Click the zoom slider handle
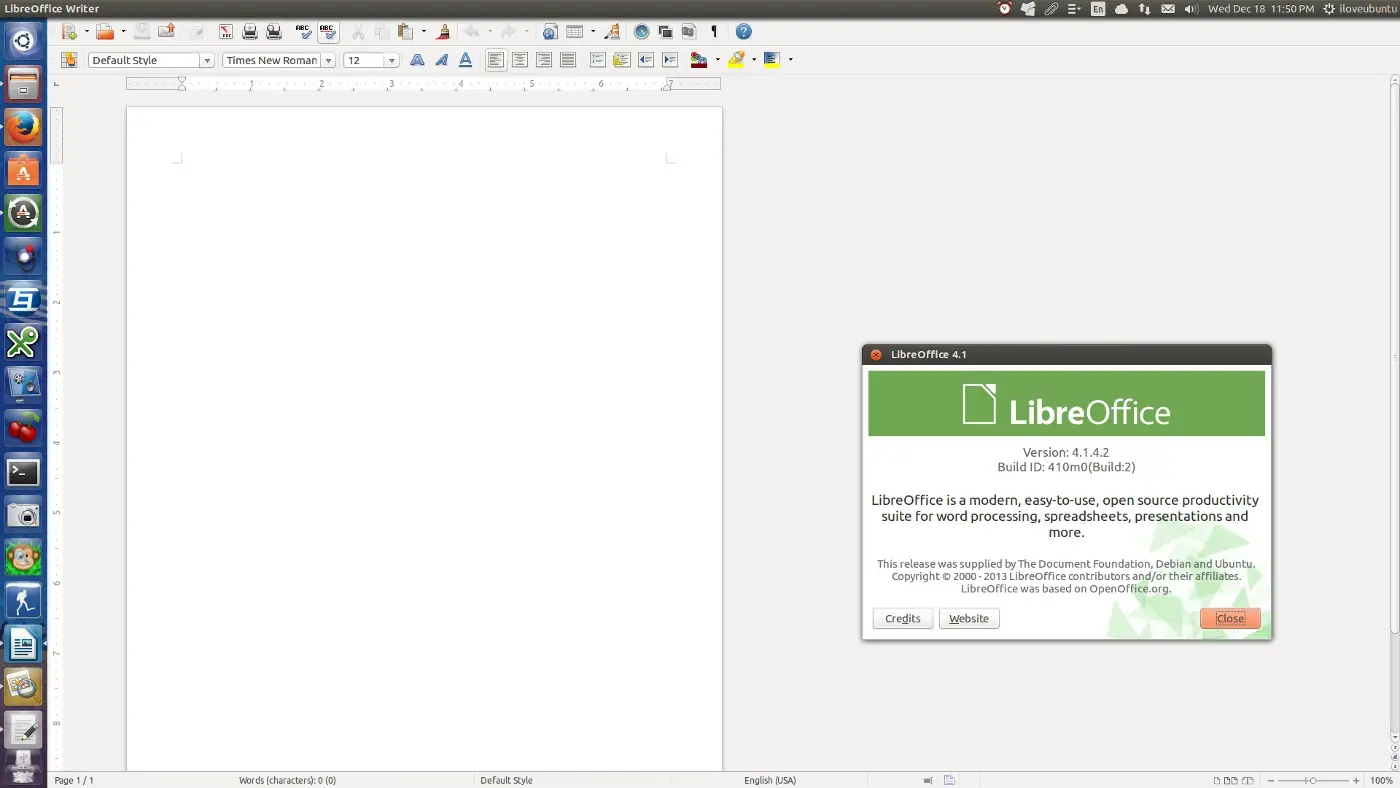The height and width of the screenshot is (788, 1400). (x=1313, y=780)
